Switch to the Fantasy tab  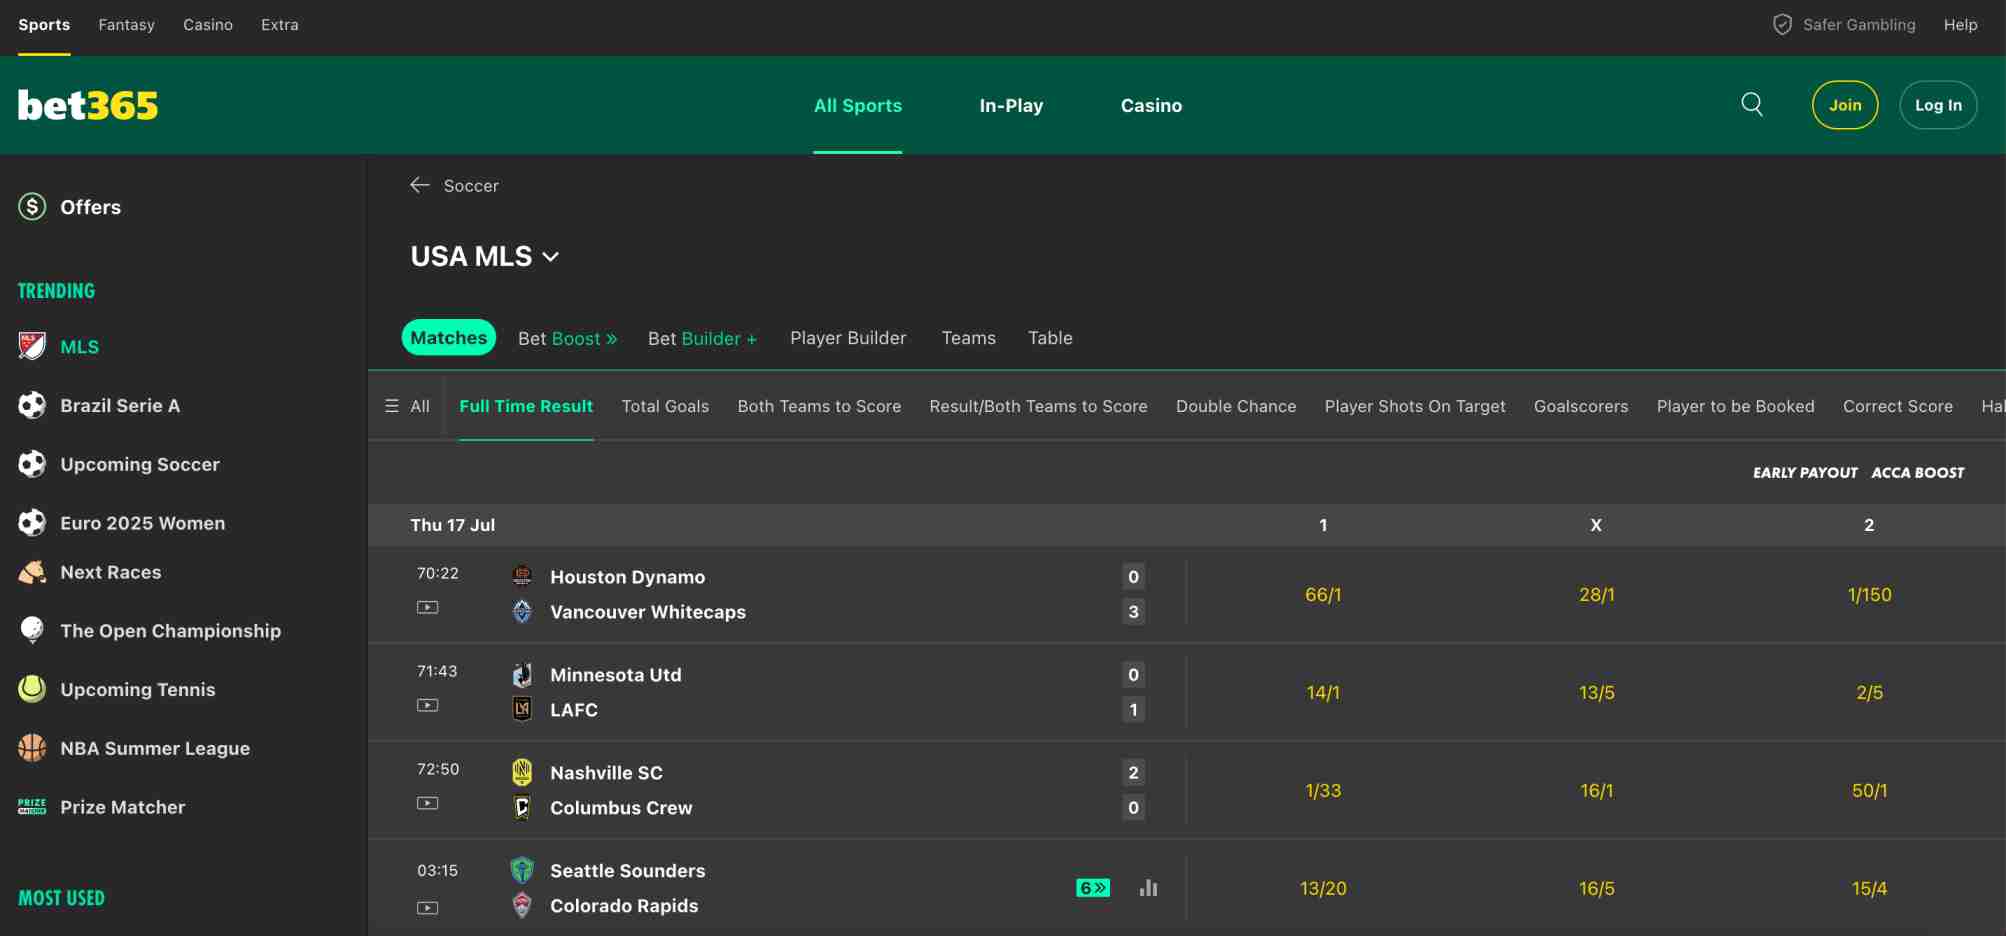[126, 25]
